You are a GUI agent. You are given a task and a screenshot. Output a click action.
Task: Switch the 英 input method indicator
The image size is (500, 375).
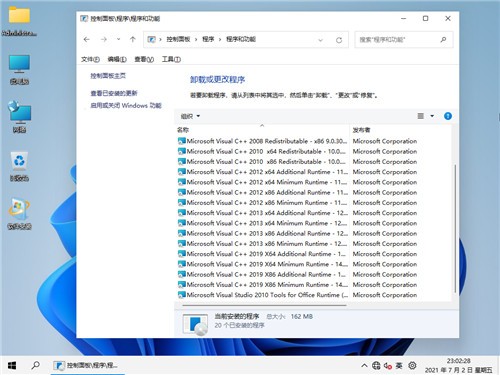[x=399, y=366]
